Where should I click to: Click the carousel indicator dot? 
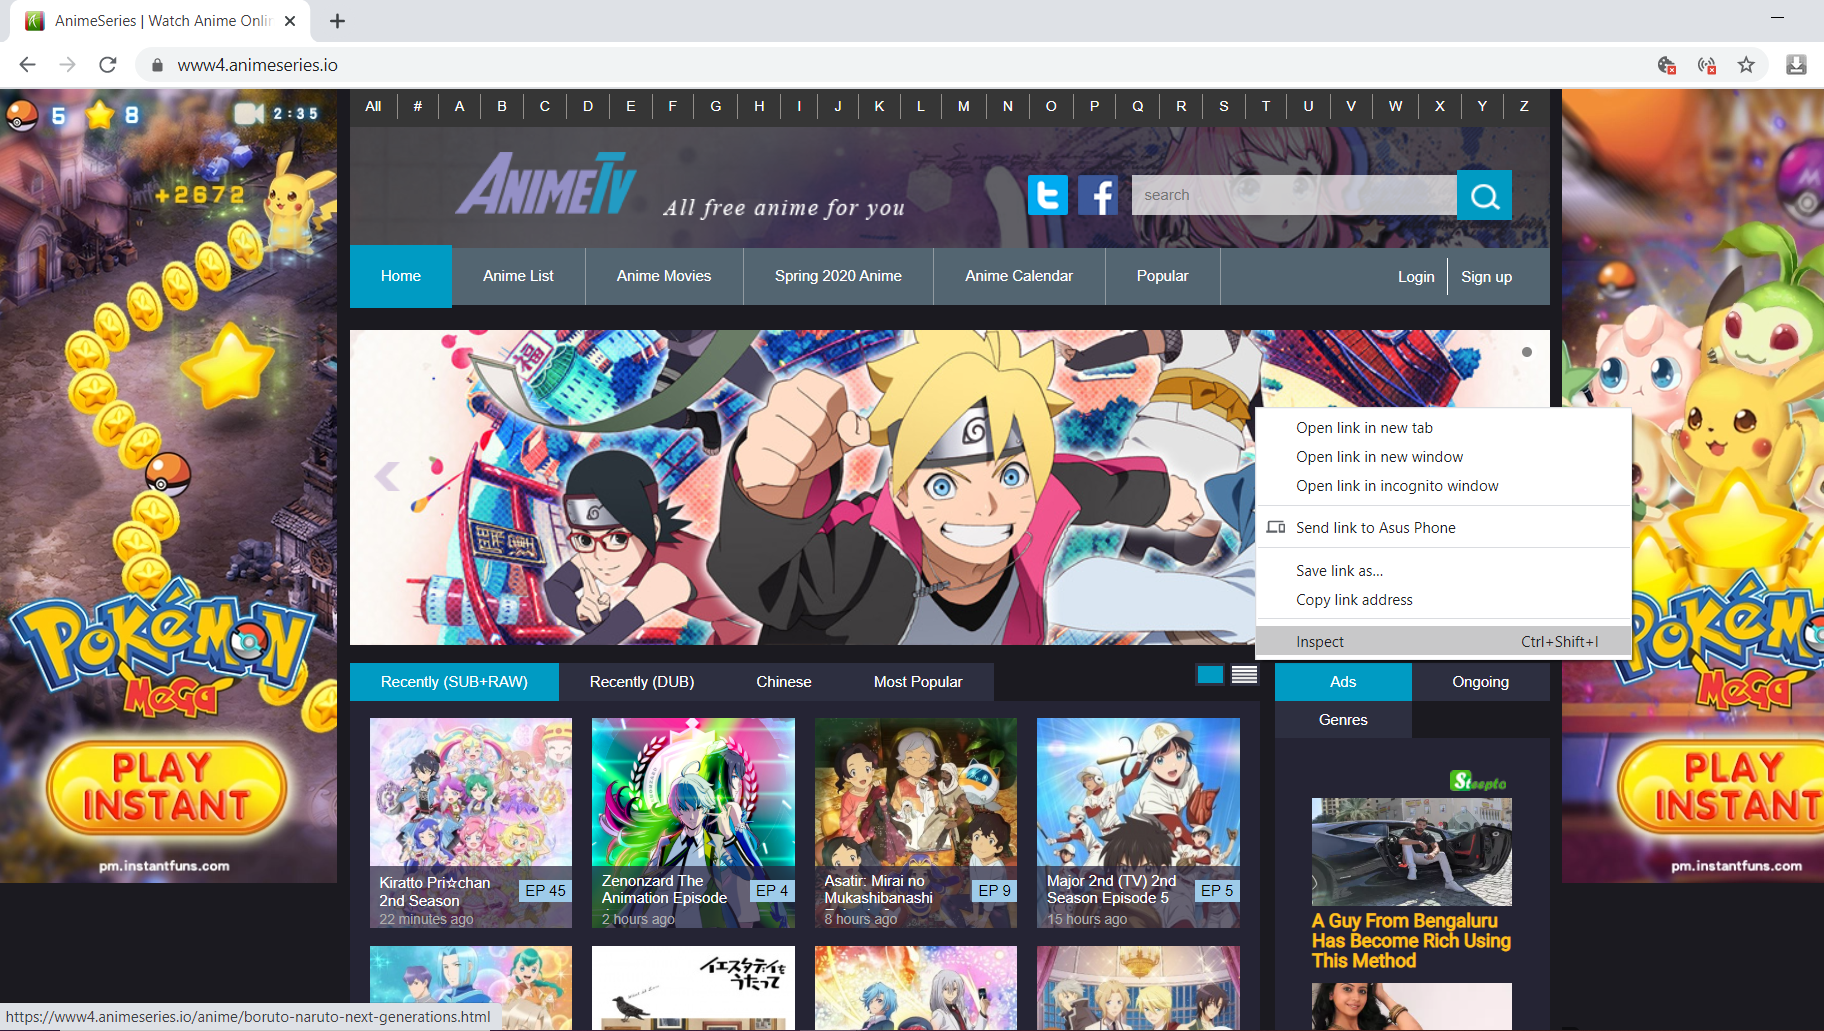pyautogui.click(x=1527, y=352)
